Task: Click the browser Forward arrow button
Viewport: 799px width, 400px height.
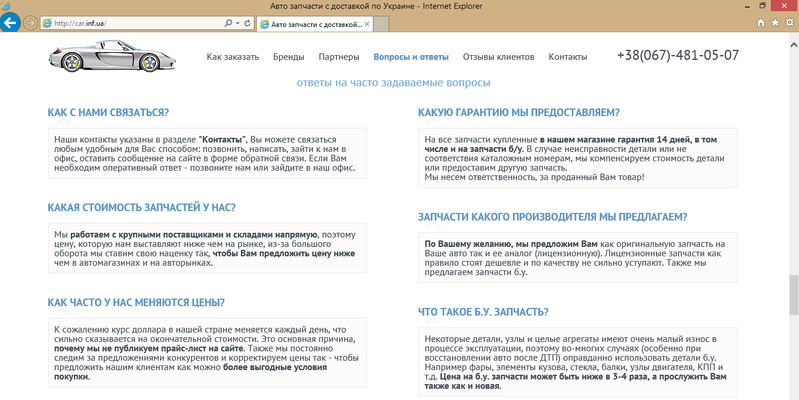Action: pyautogui.click(x=30, y=23)
